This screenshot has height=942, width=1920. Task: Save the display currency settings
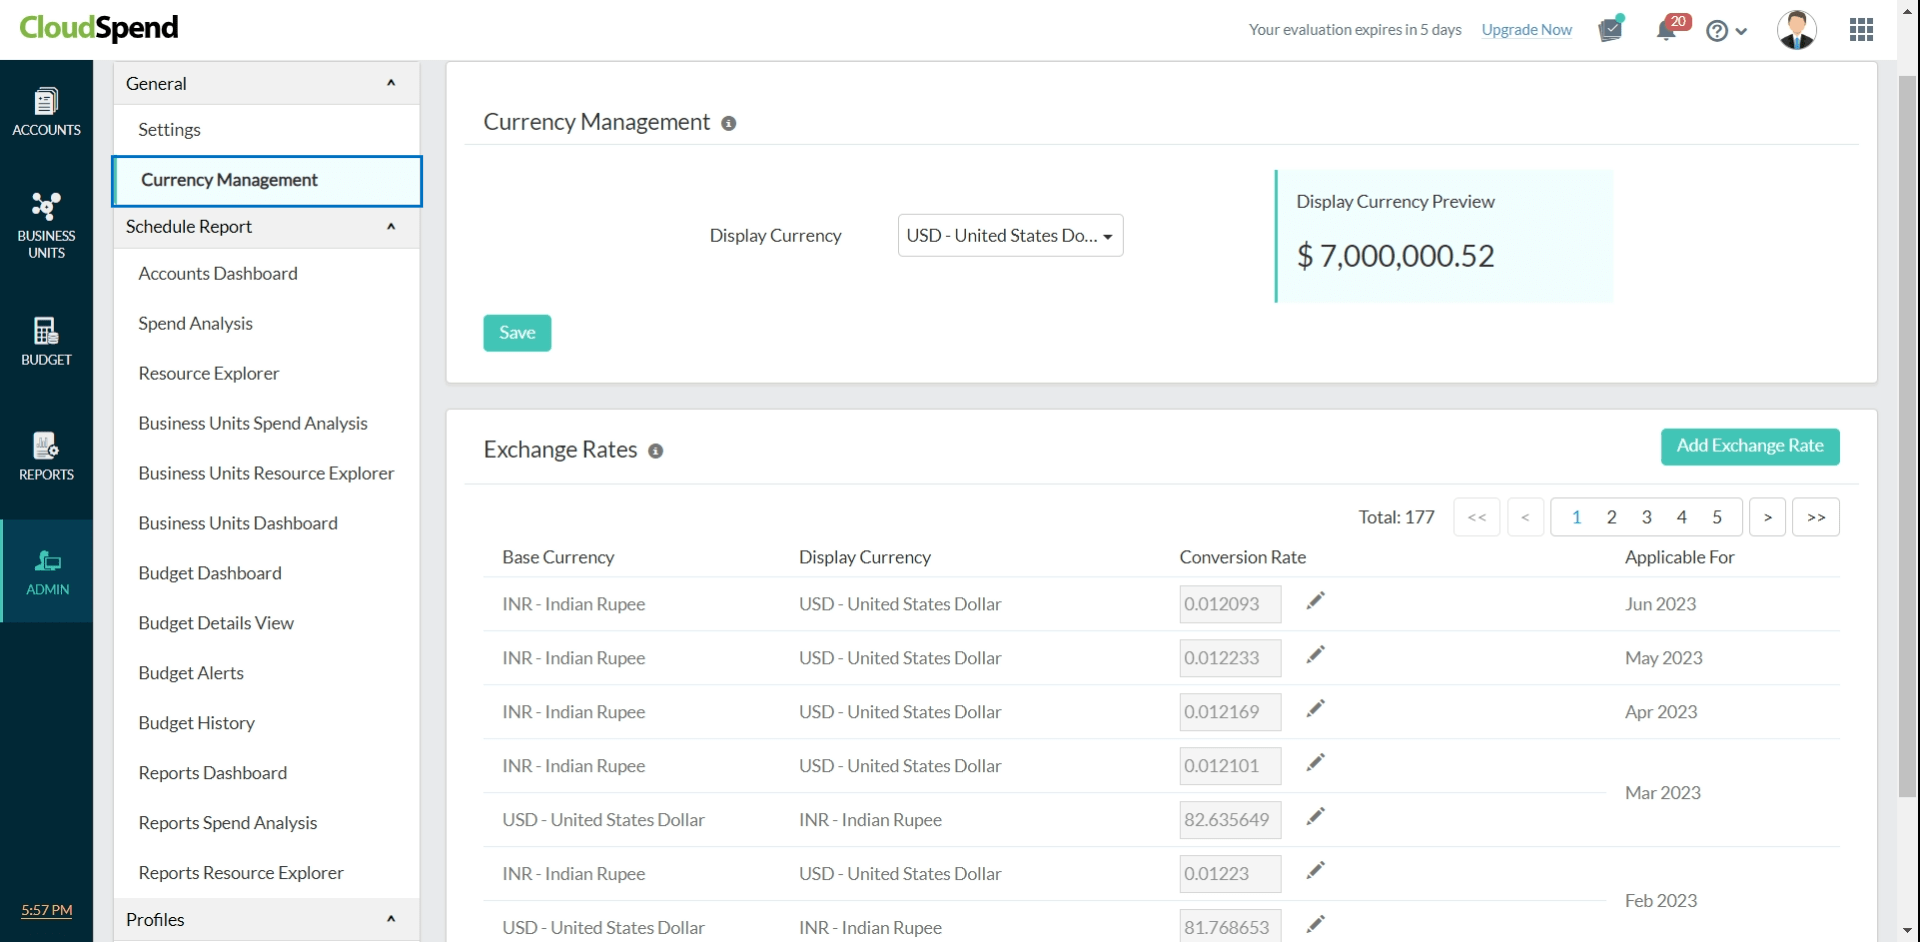click(517, 332)
